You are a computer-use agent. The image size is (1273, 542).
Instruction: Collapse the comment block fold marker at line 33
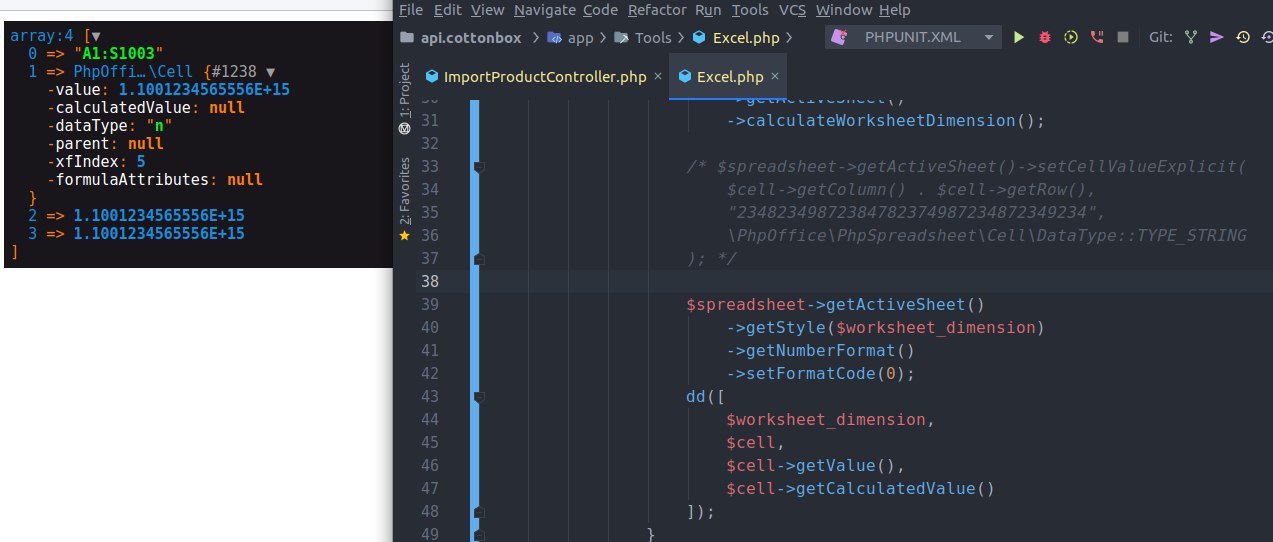(x=480, y=166)
